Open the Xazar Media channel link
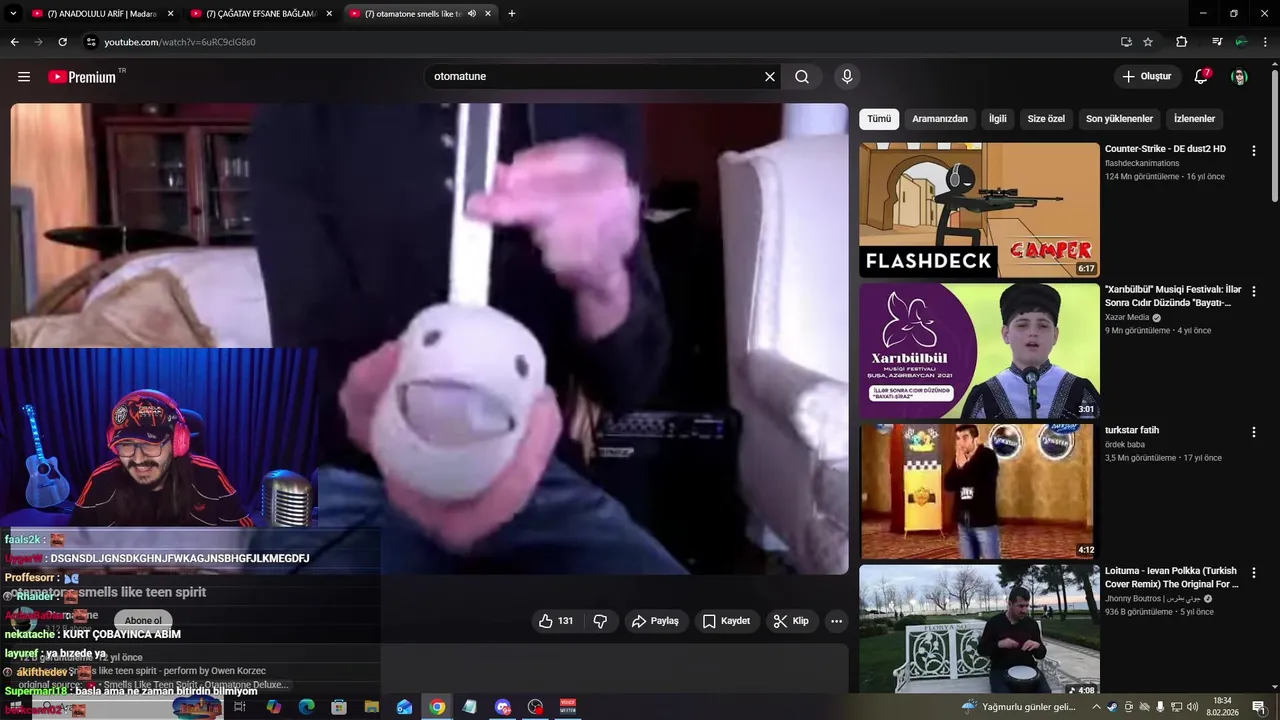The width and height of the screenshot is (1280, 720). (1127, 317)
